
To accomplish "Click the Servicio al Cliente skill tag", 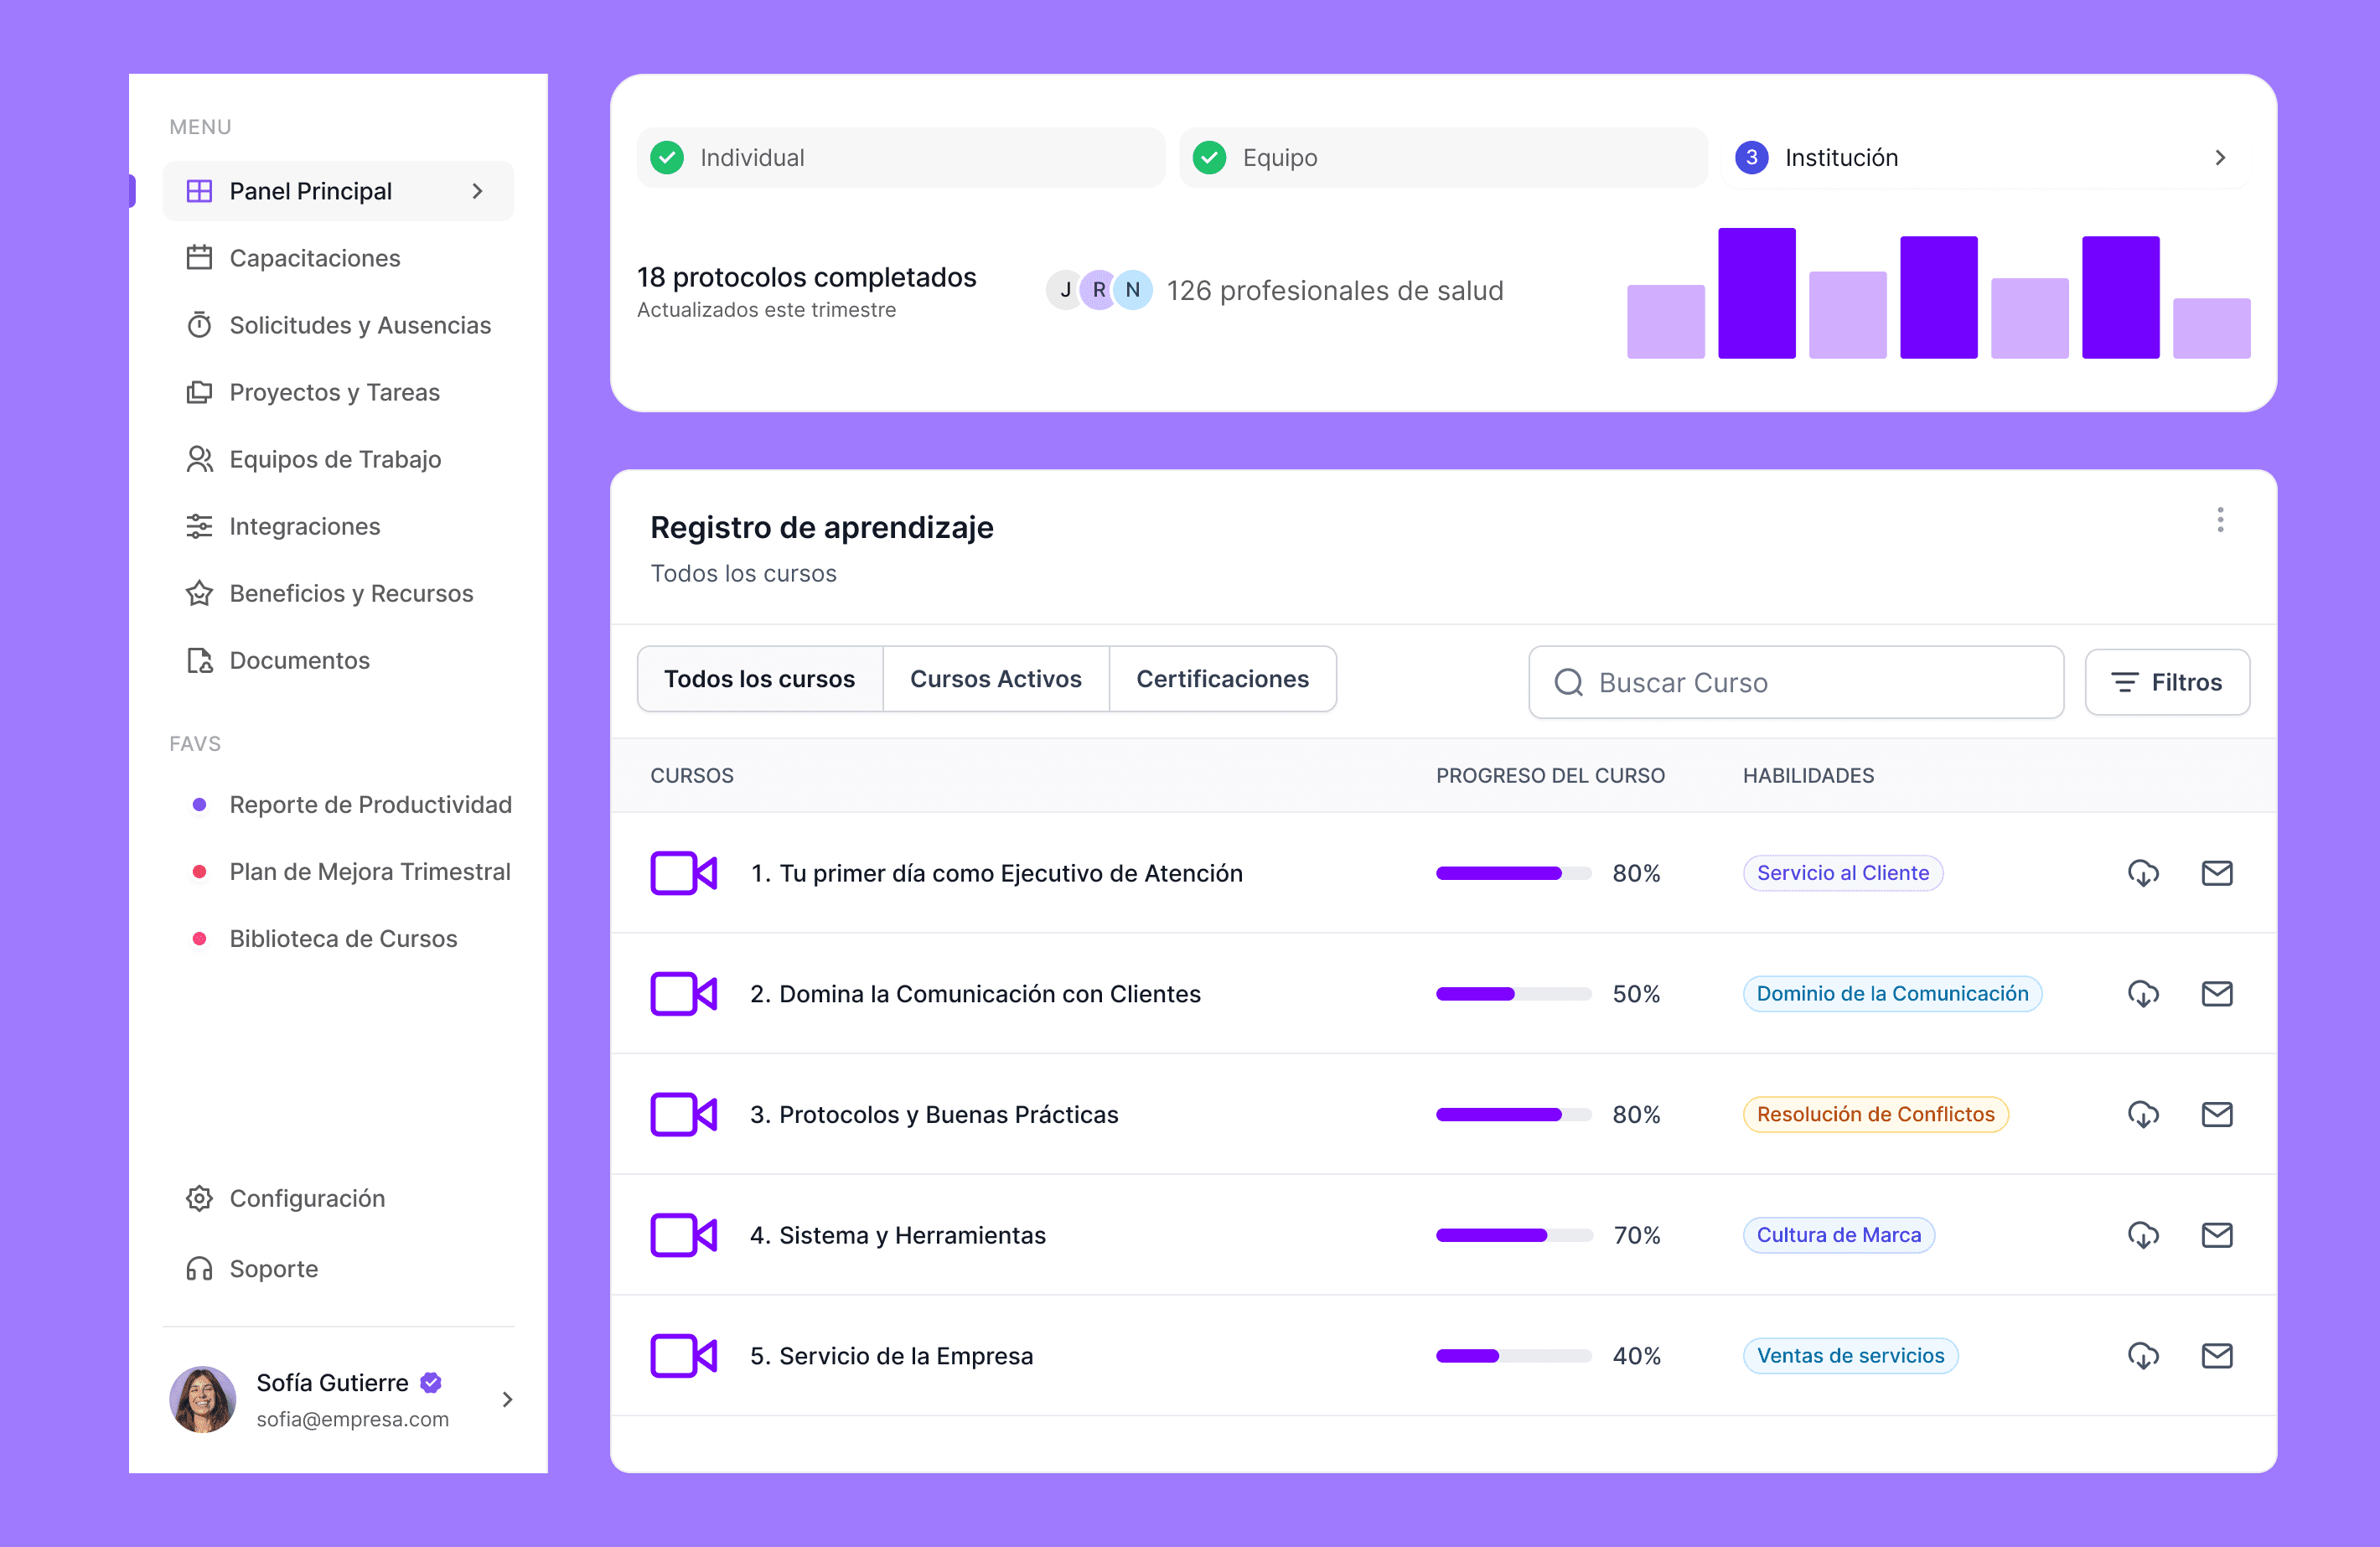I will coord(1843,873).
